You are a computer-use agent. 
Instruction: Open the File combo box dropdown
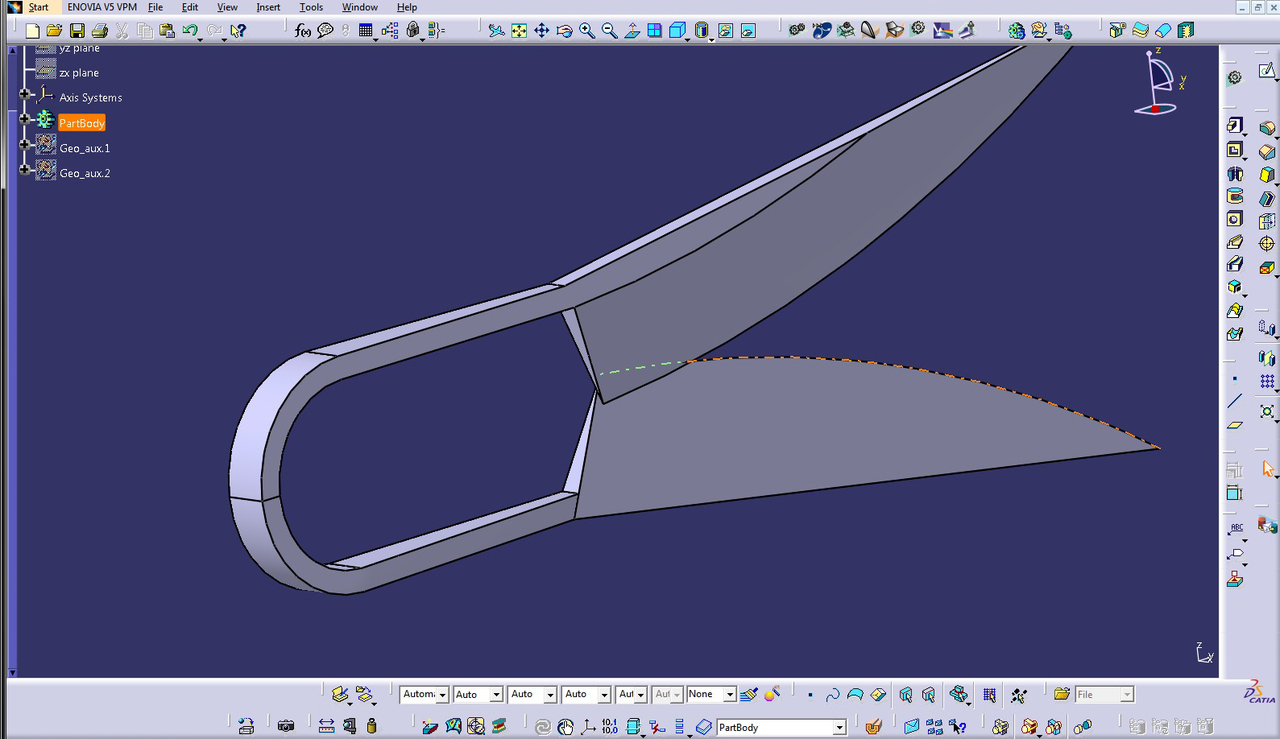[1127, 694]
